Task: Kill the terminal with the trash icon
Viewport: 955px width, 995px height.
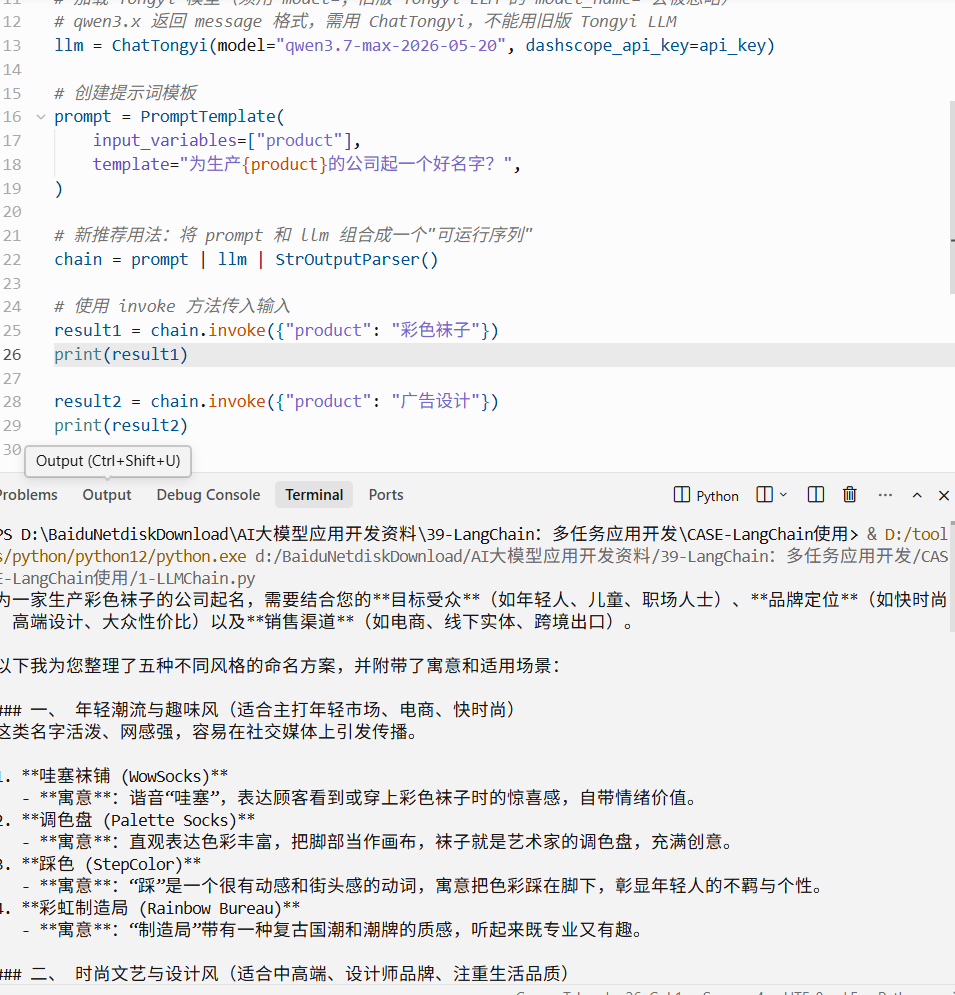Action: (x=850, y=494)
